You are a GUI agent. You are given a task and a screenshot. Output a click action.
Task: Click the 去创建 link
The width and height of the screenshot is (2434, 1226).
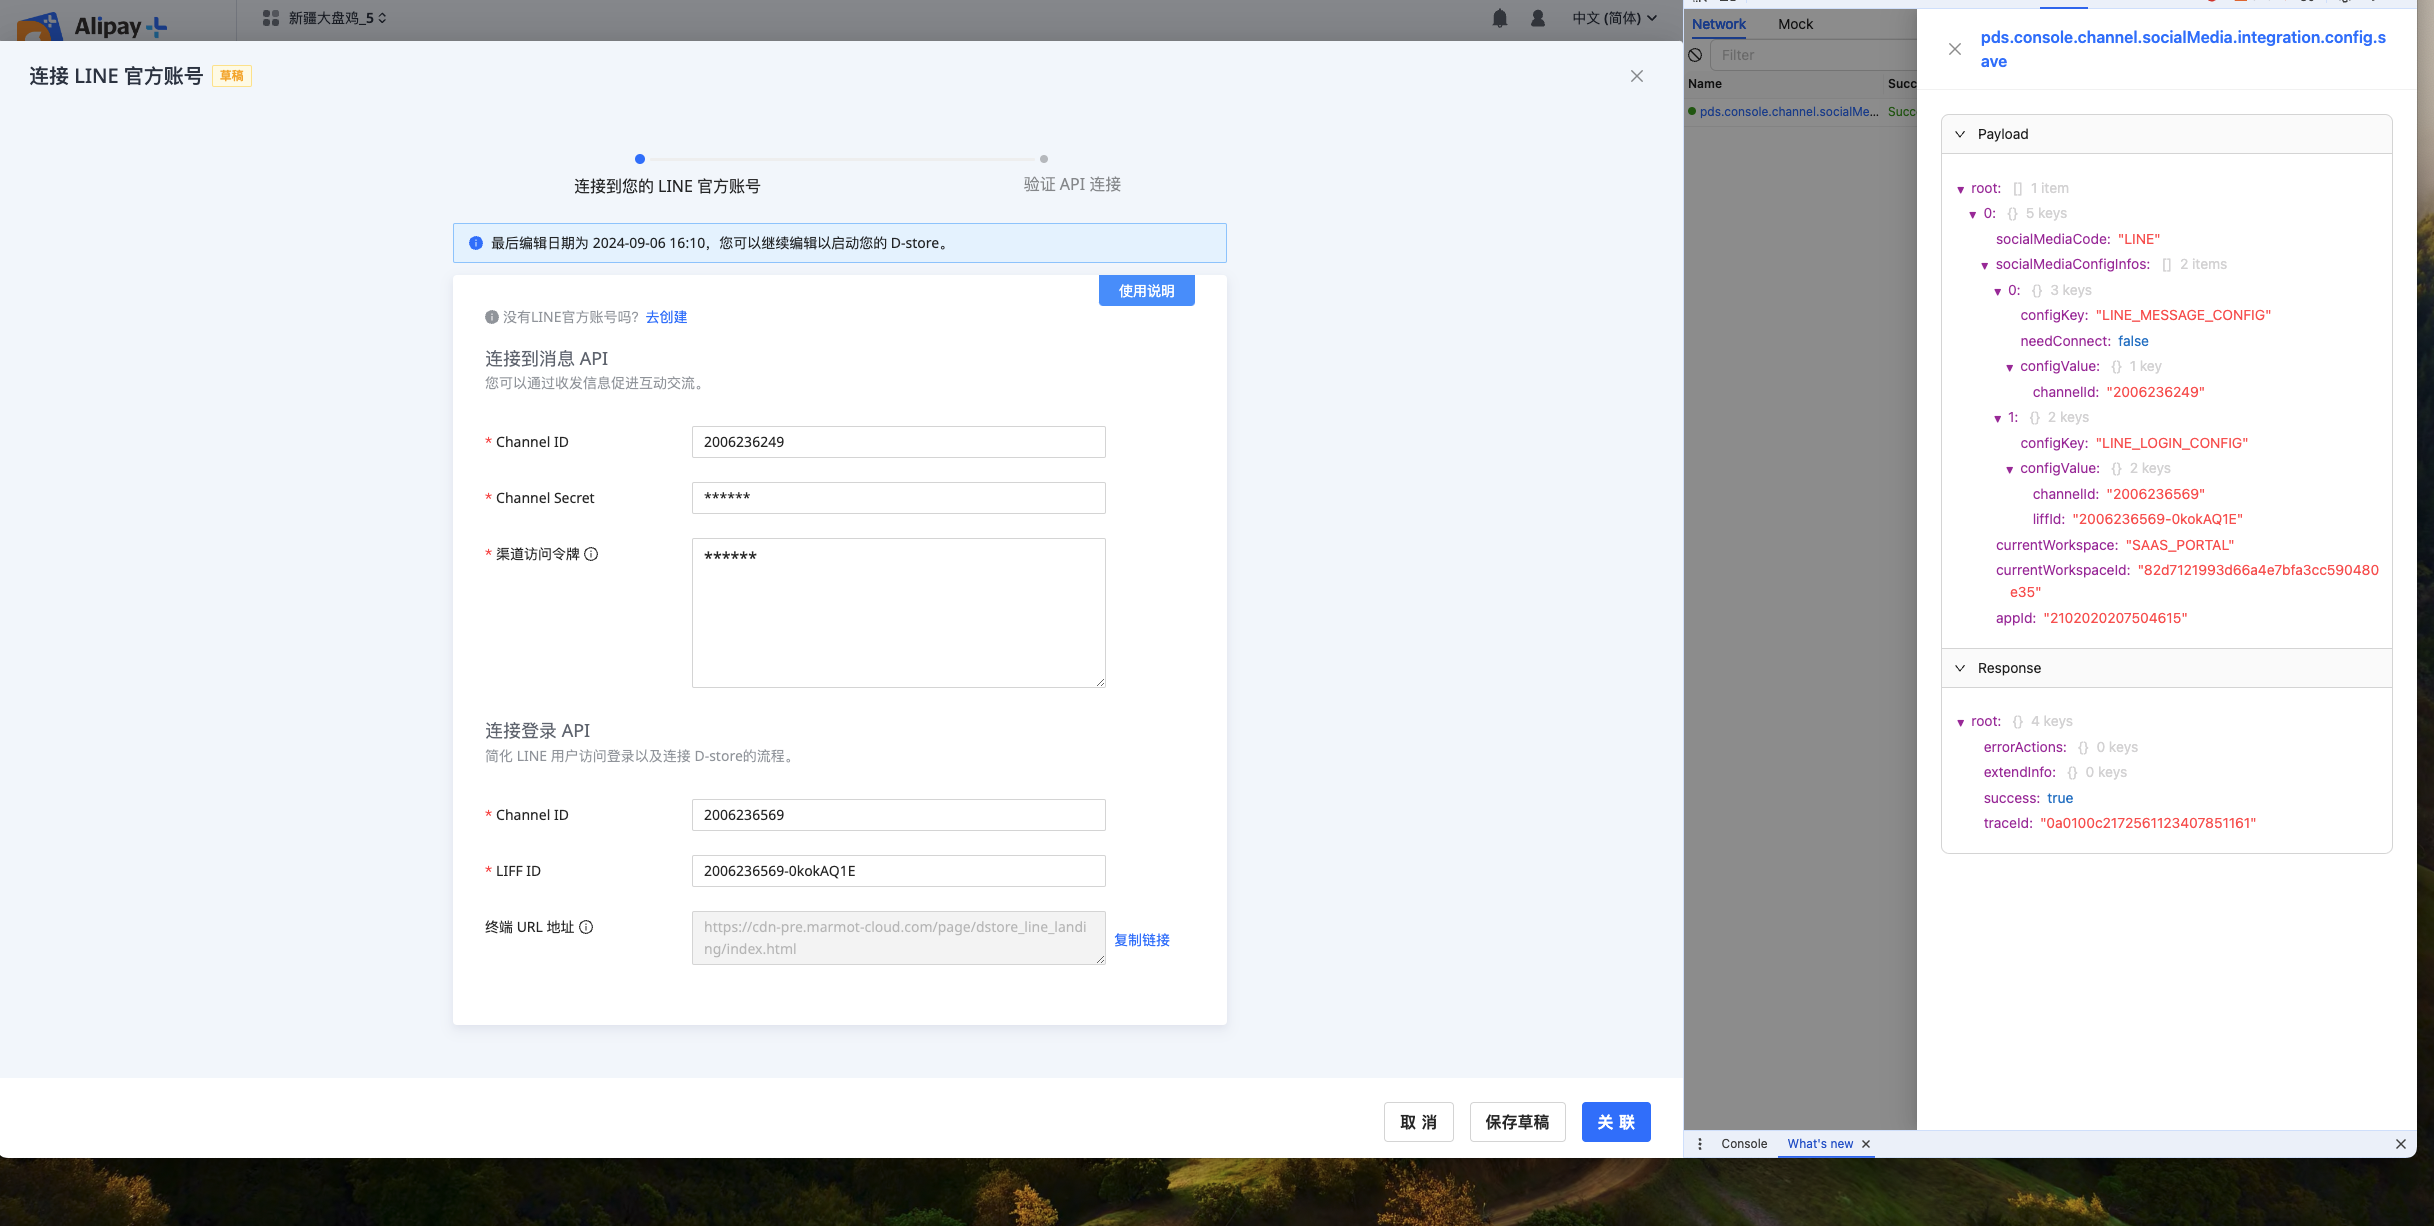(666, 317)
